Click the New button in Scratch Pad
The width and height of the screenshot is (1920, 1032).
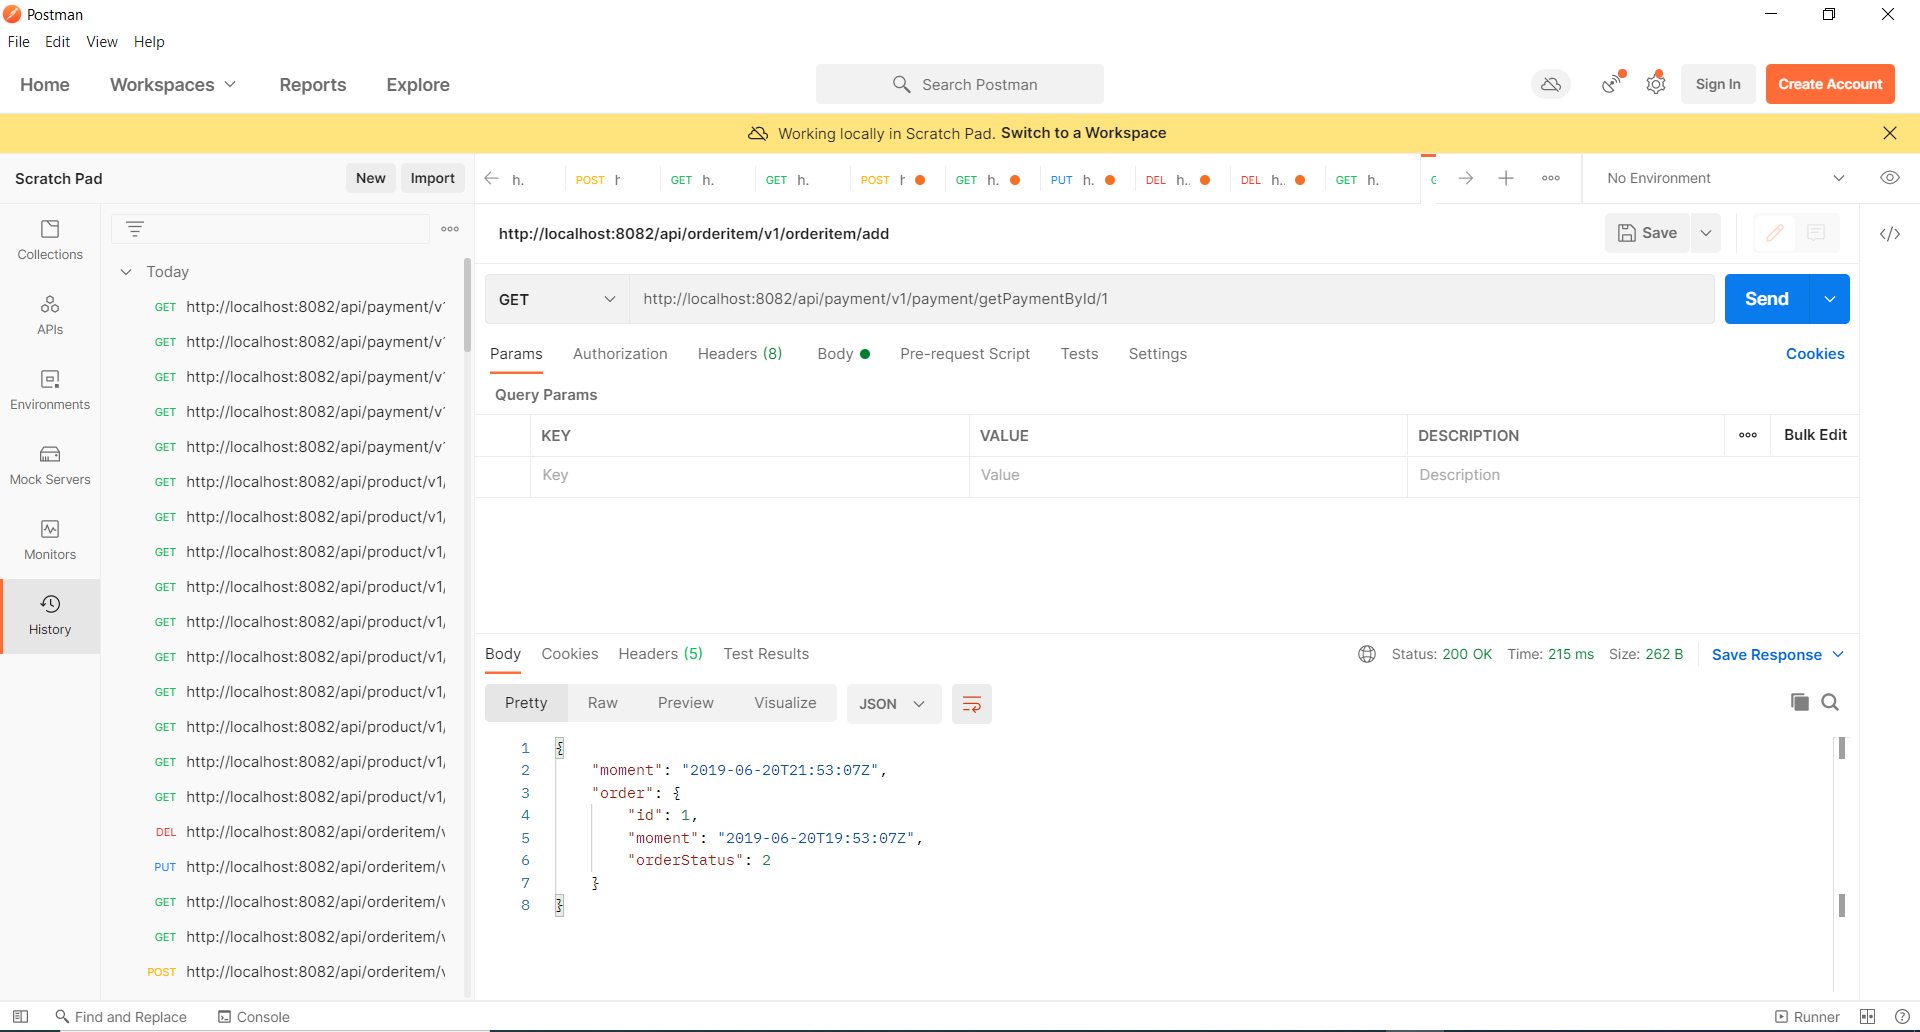click(370, 178)
